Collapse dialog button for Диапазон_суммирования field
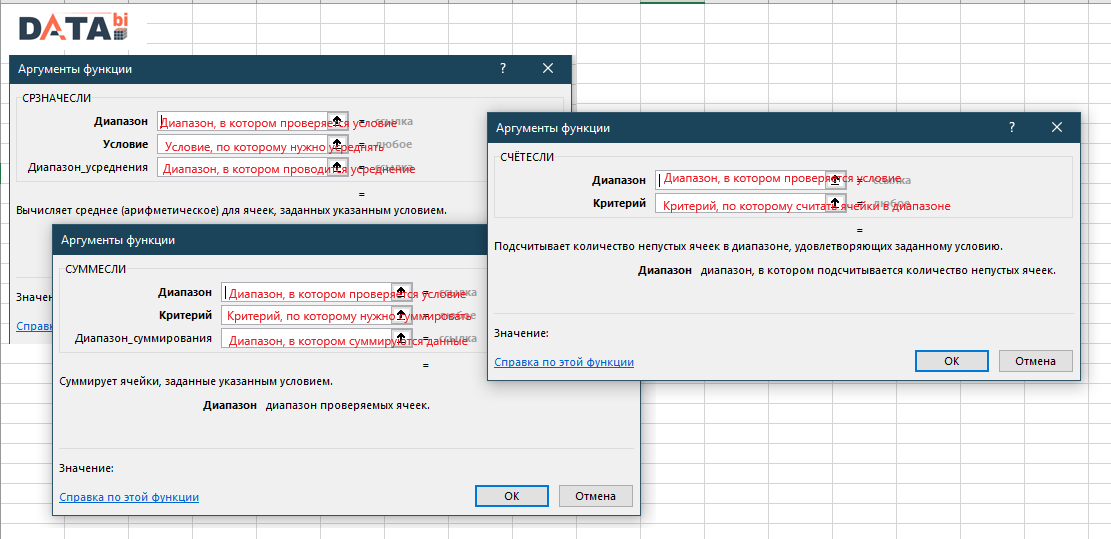The height and width of the screenshot is (539, 1111). click(x=402, y=339)
